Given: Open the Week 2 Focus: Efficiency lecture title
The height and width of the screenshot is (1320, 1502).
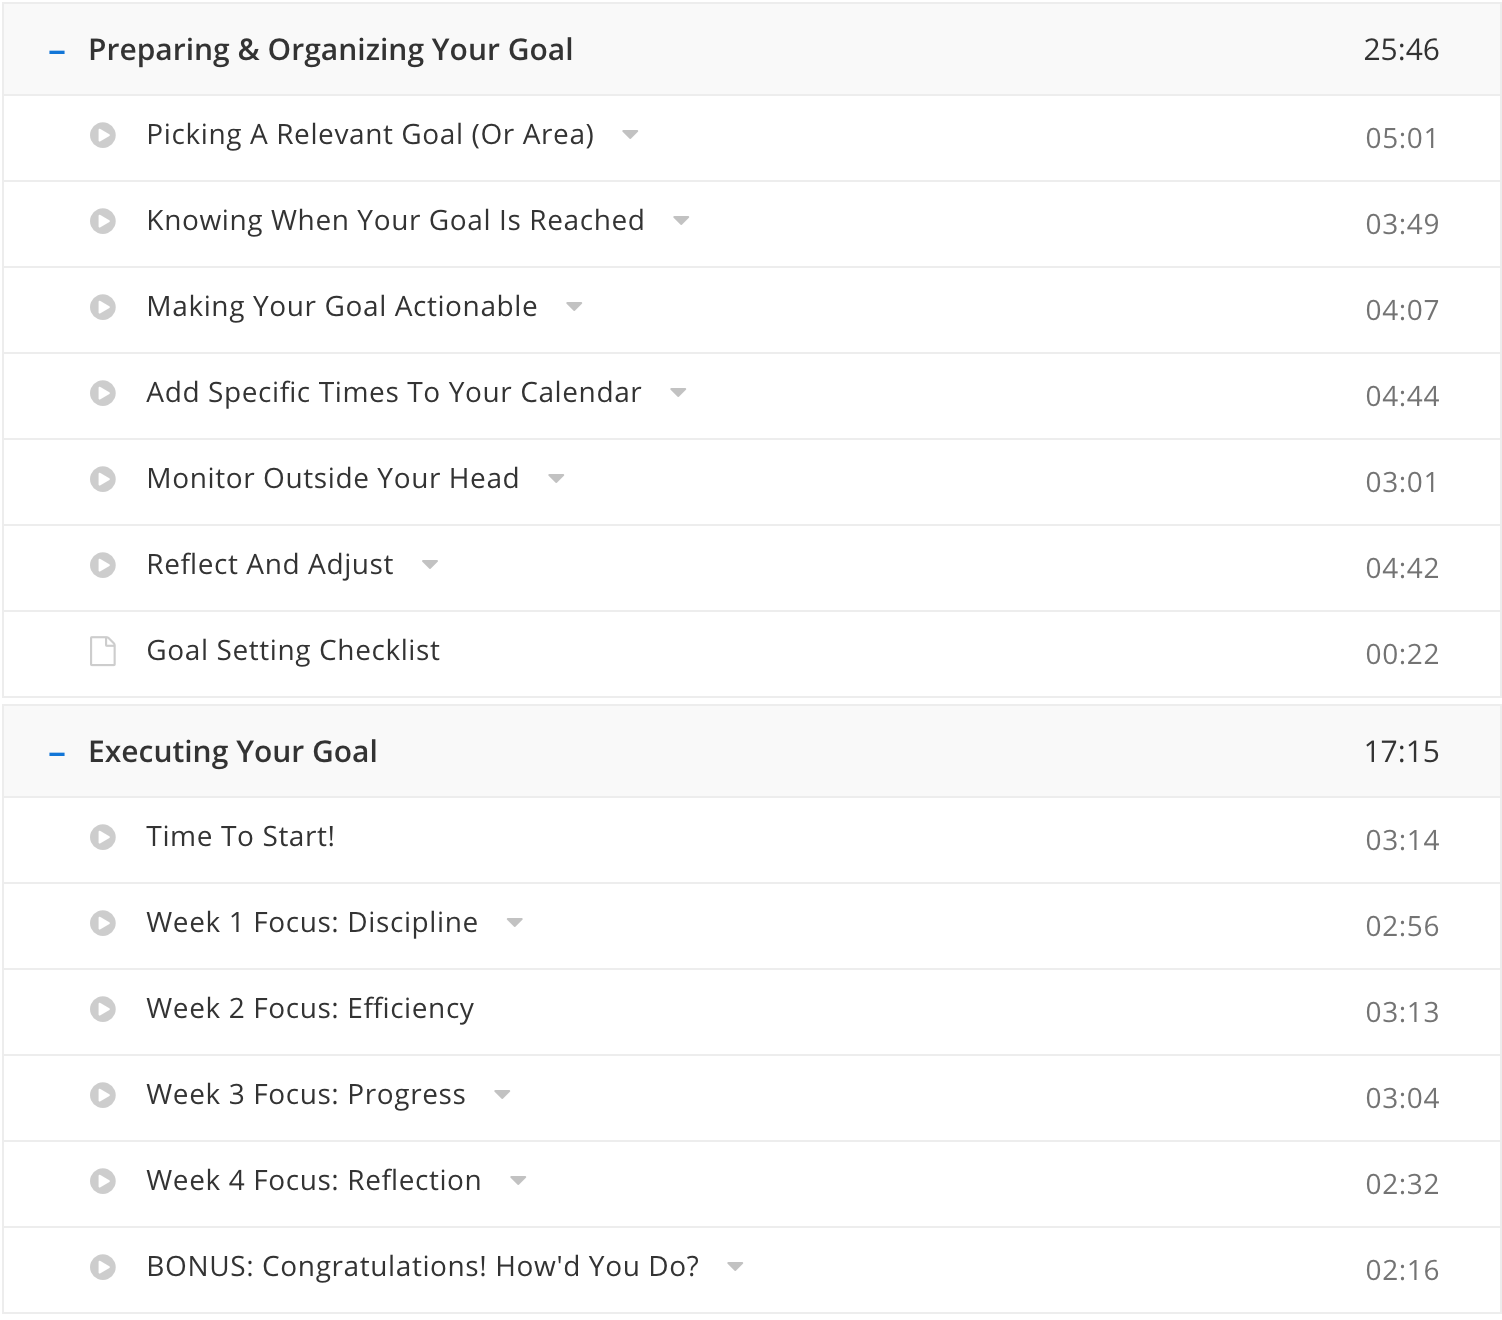Looking at the screenshot, I should (x=310, y=1009).
